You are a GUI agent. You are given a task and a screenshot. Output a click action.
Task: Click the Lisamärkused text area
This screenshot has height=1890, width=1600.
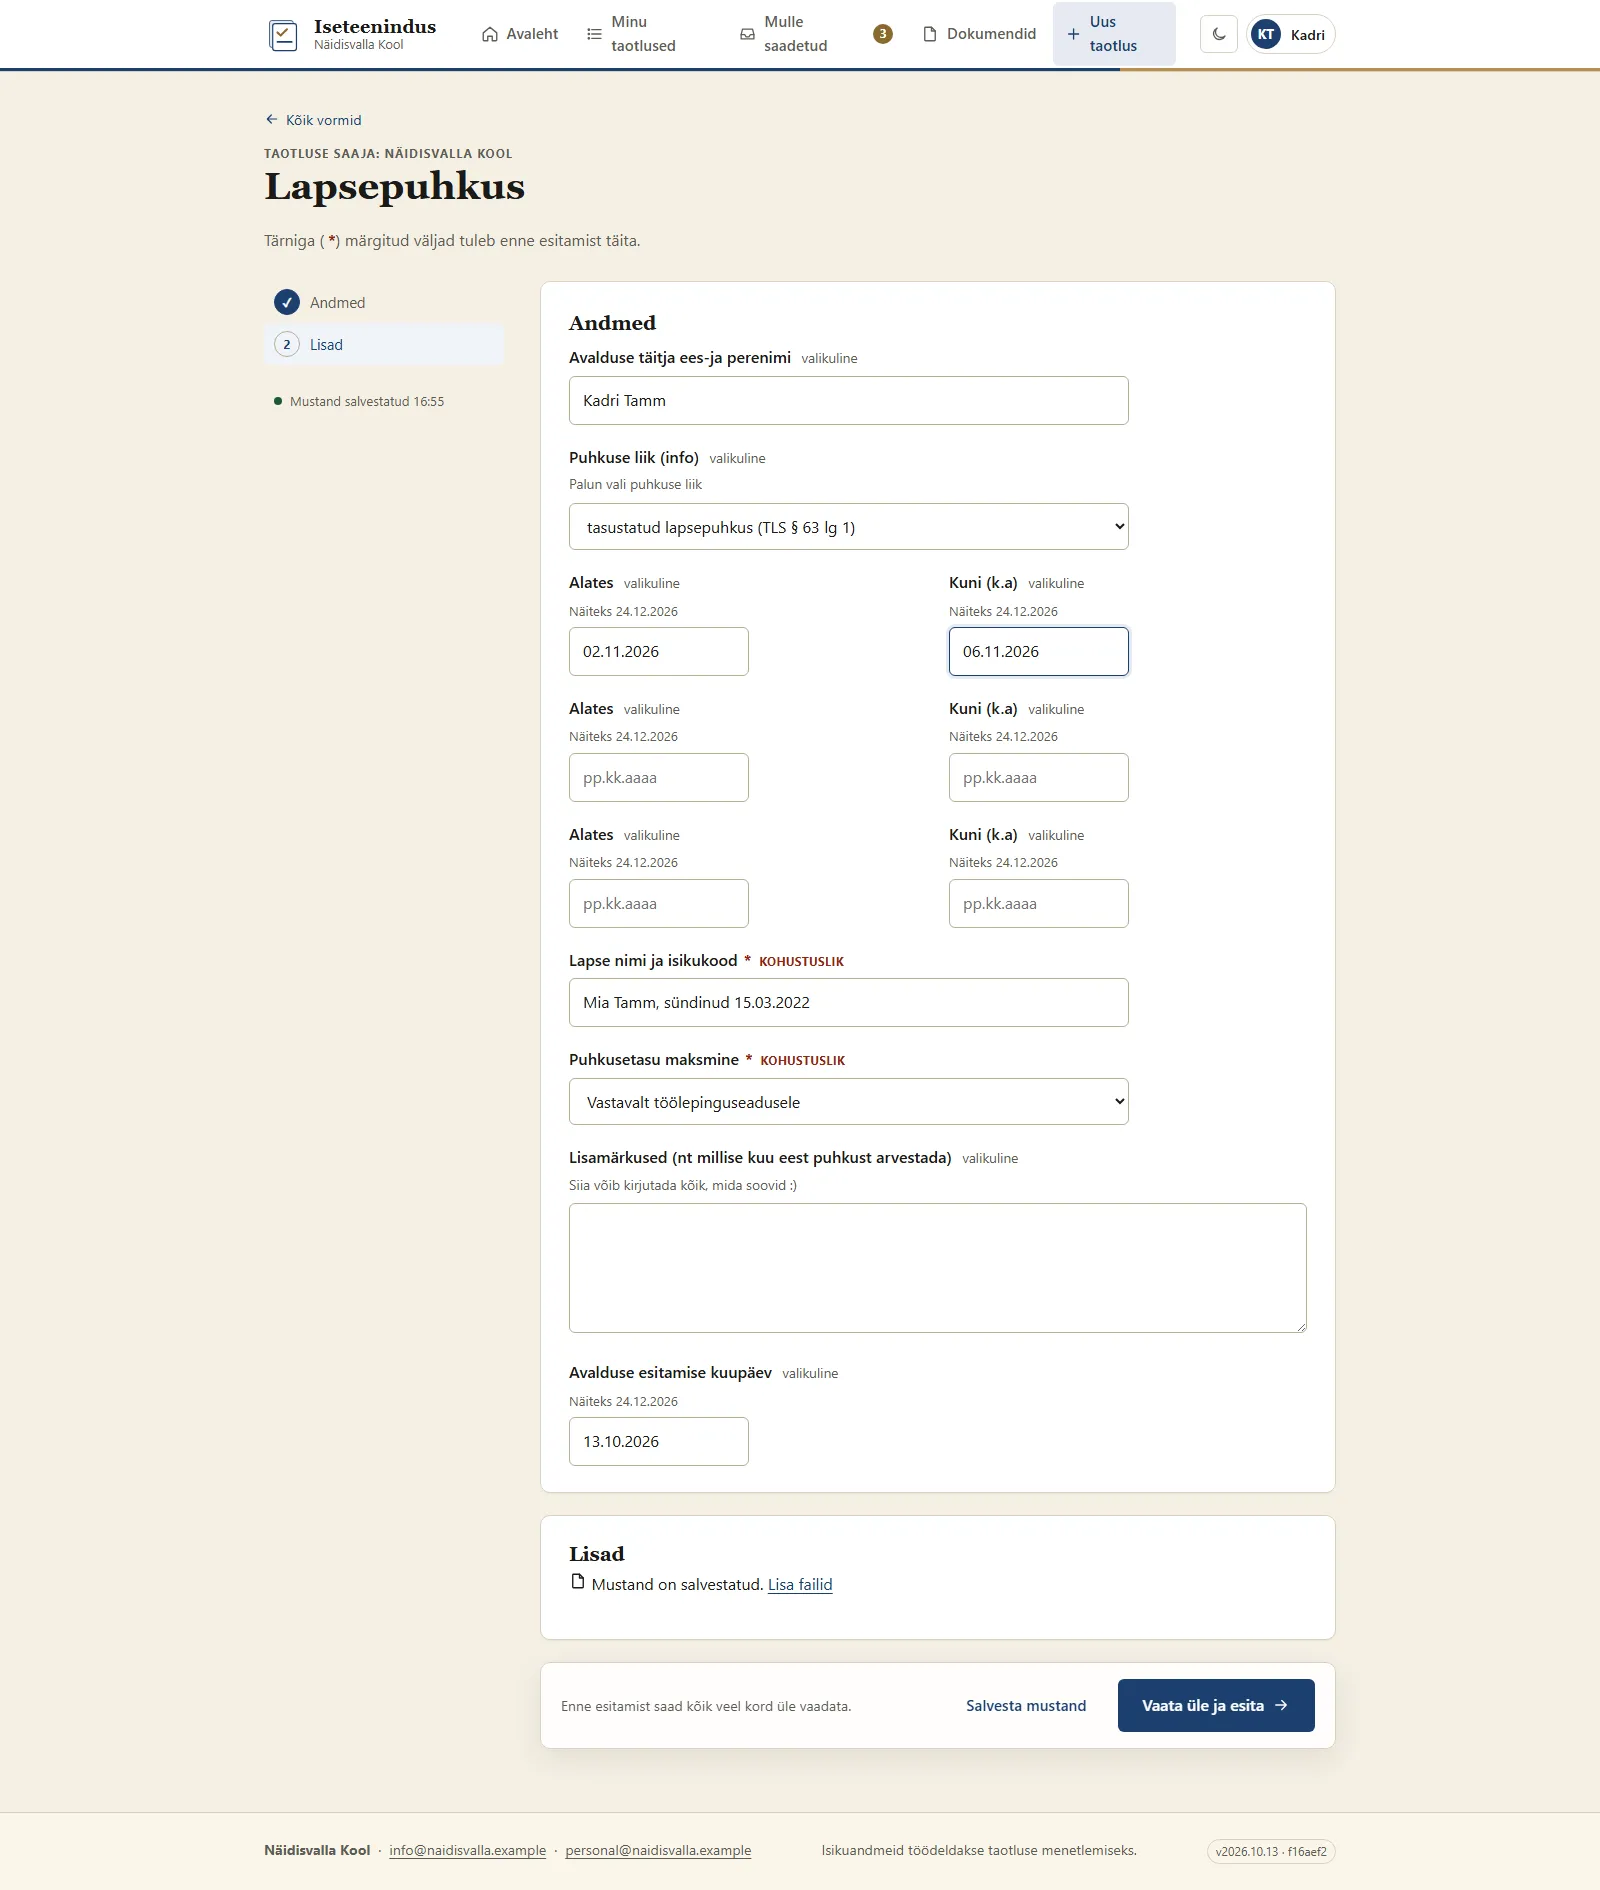pyautogui.click(x=938, y=1268)
